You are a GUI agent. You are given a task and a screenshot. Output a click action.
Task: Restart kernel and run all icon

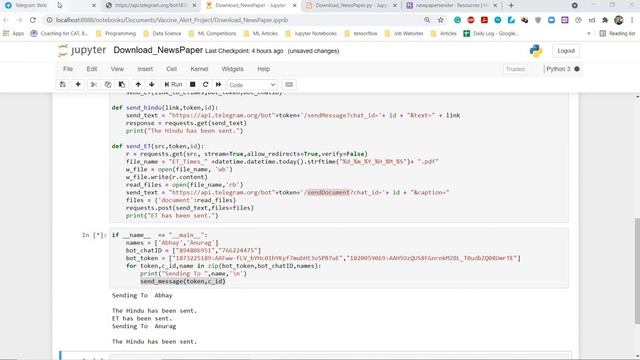[x=218, y=84]
